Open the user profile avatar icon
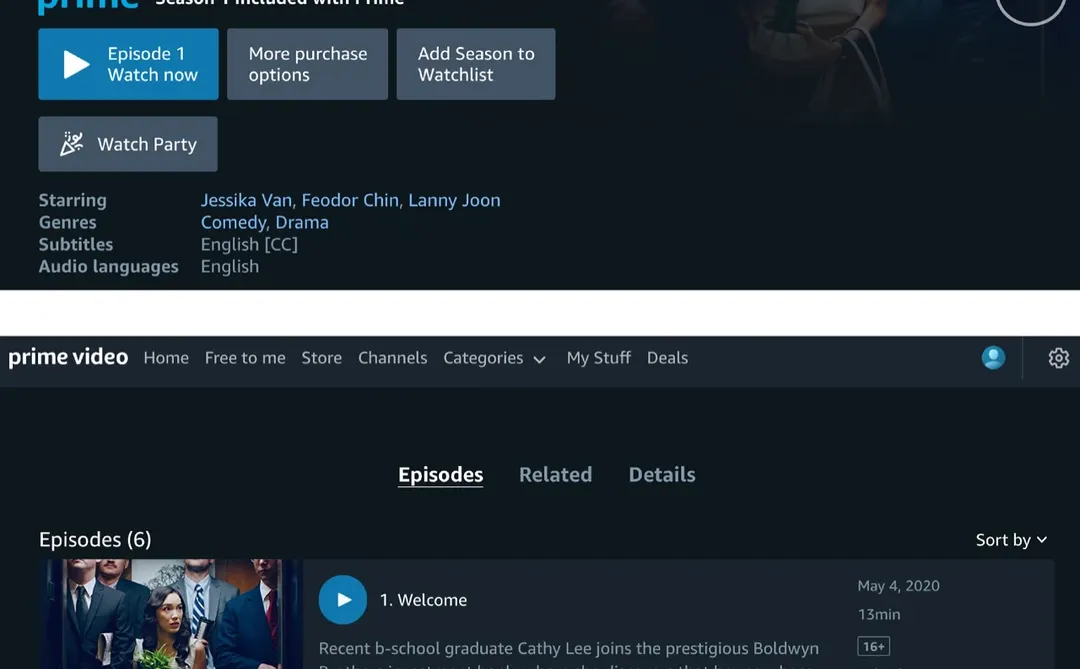Viewport: 1080px width, 669px height. (993, 358)
